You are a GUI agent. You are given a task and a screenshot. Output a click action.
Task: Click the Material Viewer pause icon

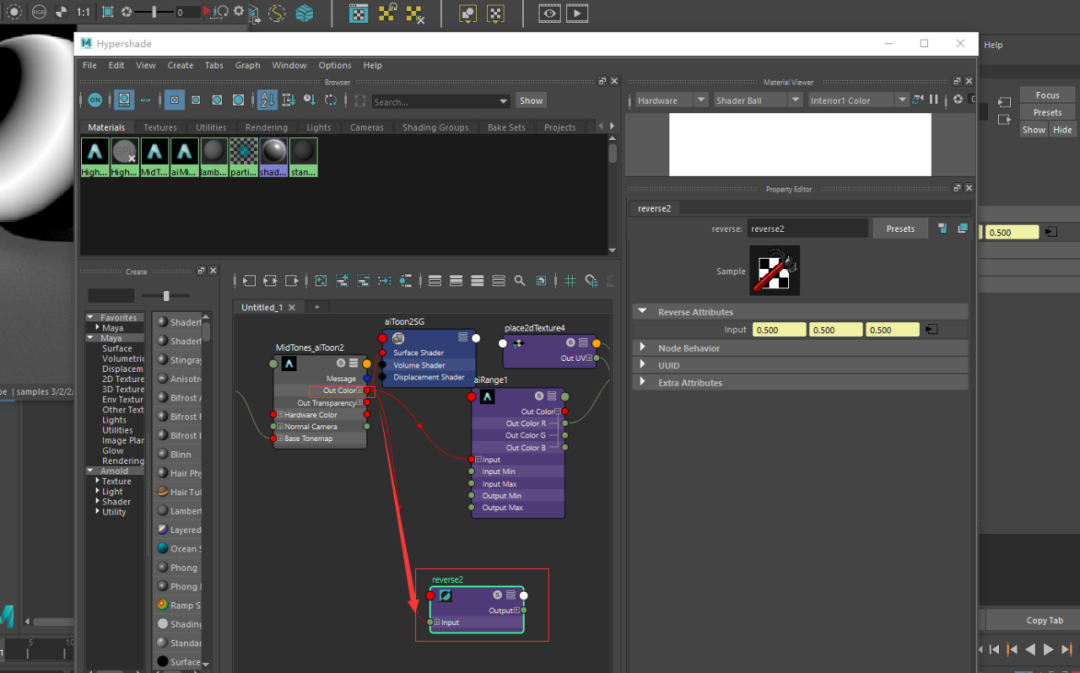click(x=934, y=100)
